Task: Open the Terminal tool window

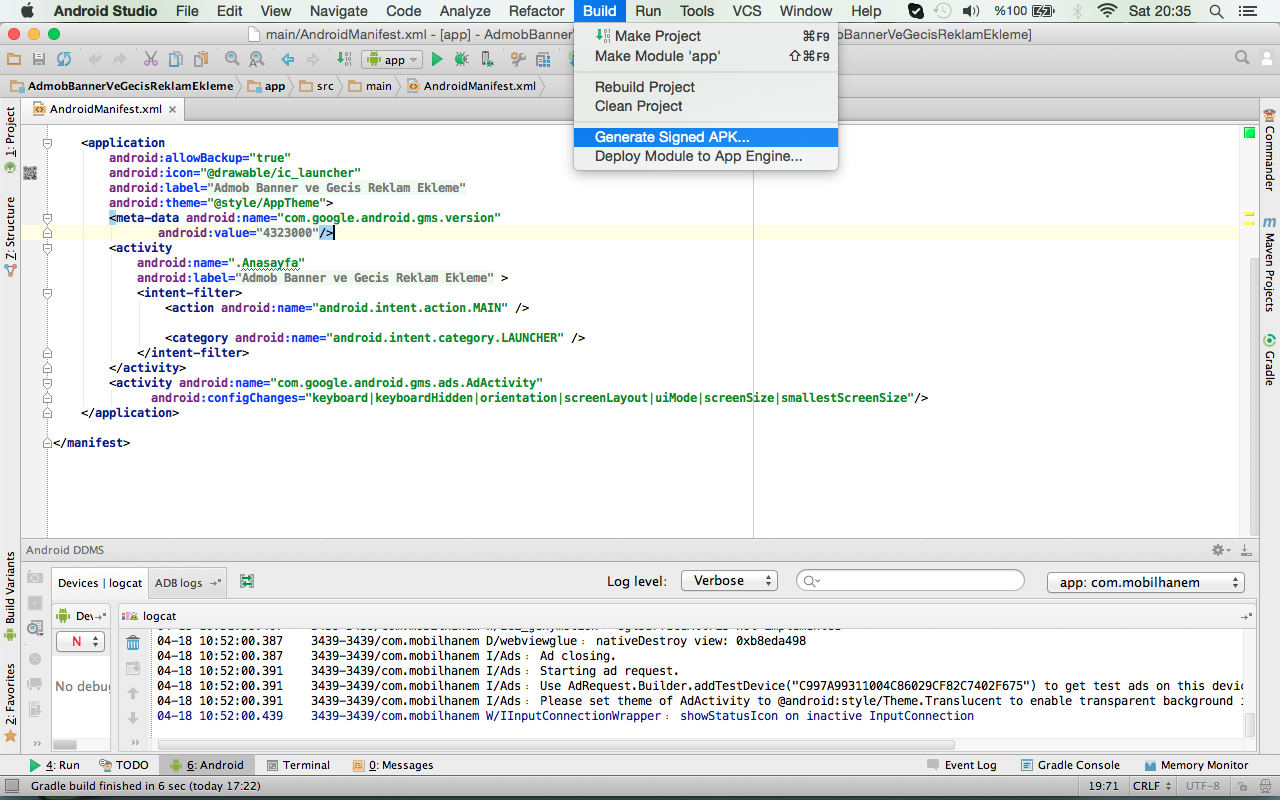Action: tap(298, 765)
